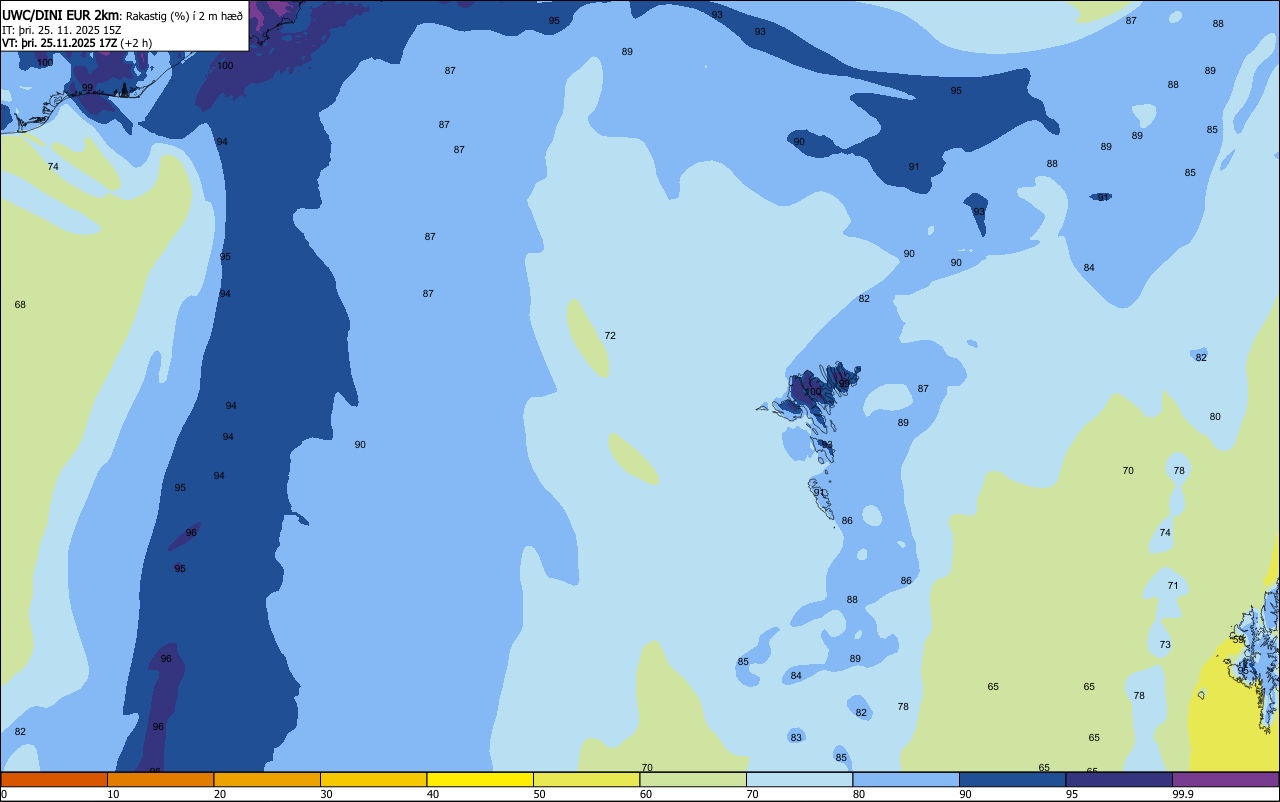Select the 80–90 light blue legend swatch
This screenshot has height=802, width=1280.
906,779
